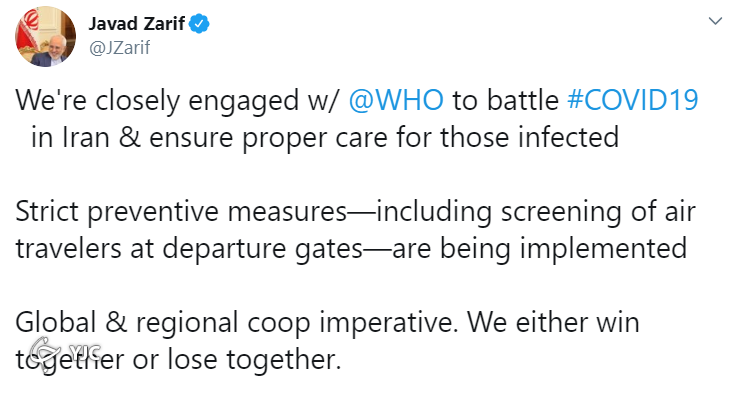739x393 pixels.
Task: Click "travelers at departure gates" text
Action: click(189, 249)
